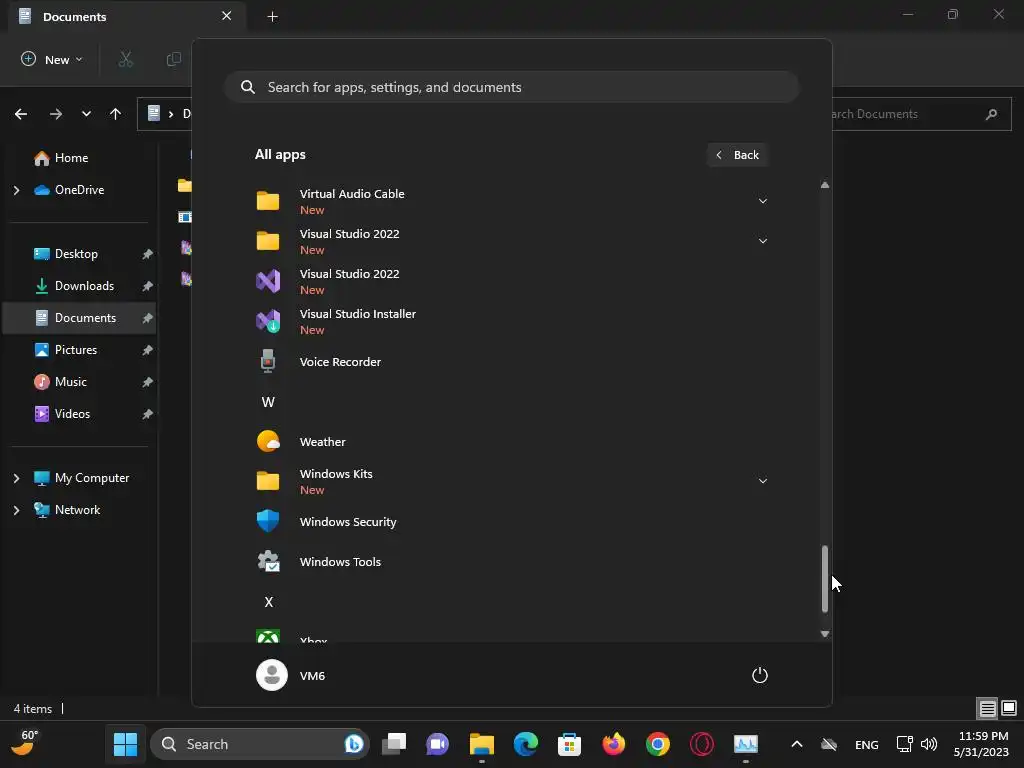Expand the Virtual Audio Cable folder
This screenshot has height=768, width=1024.
762,201
